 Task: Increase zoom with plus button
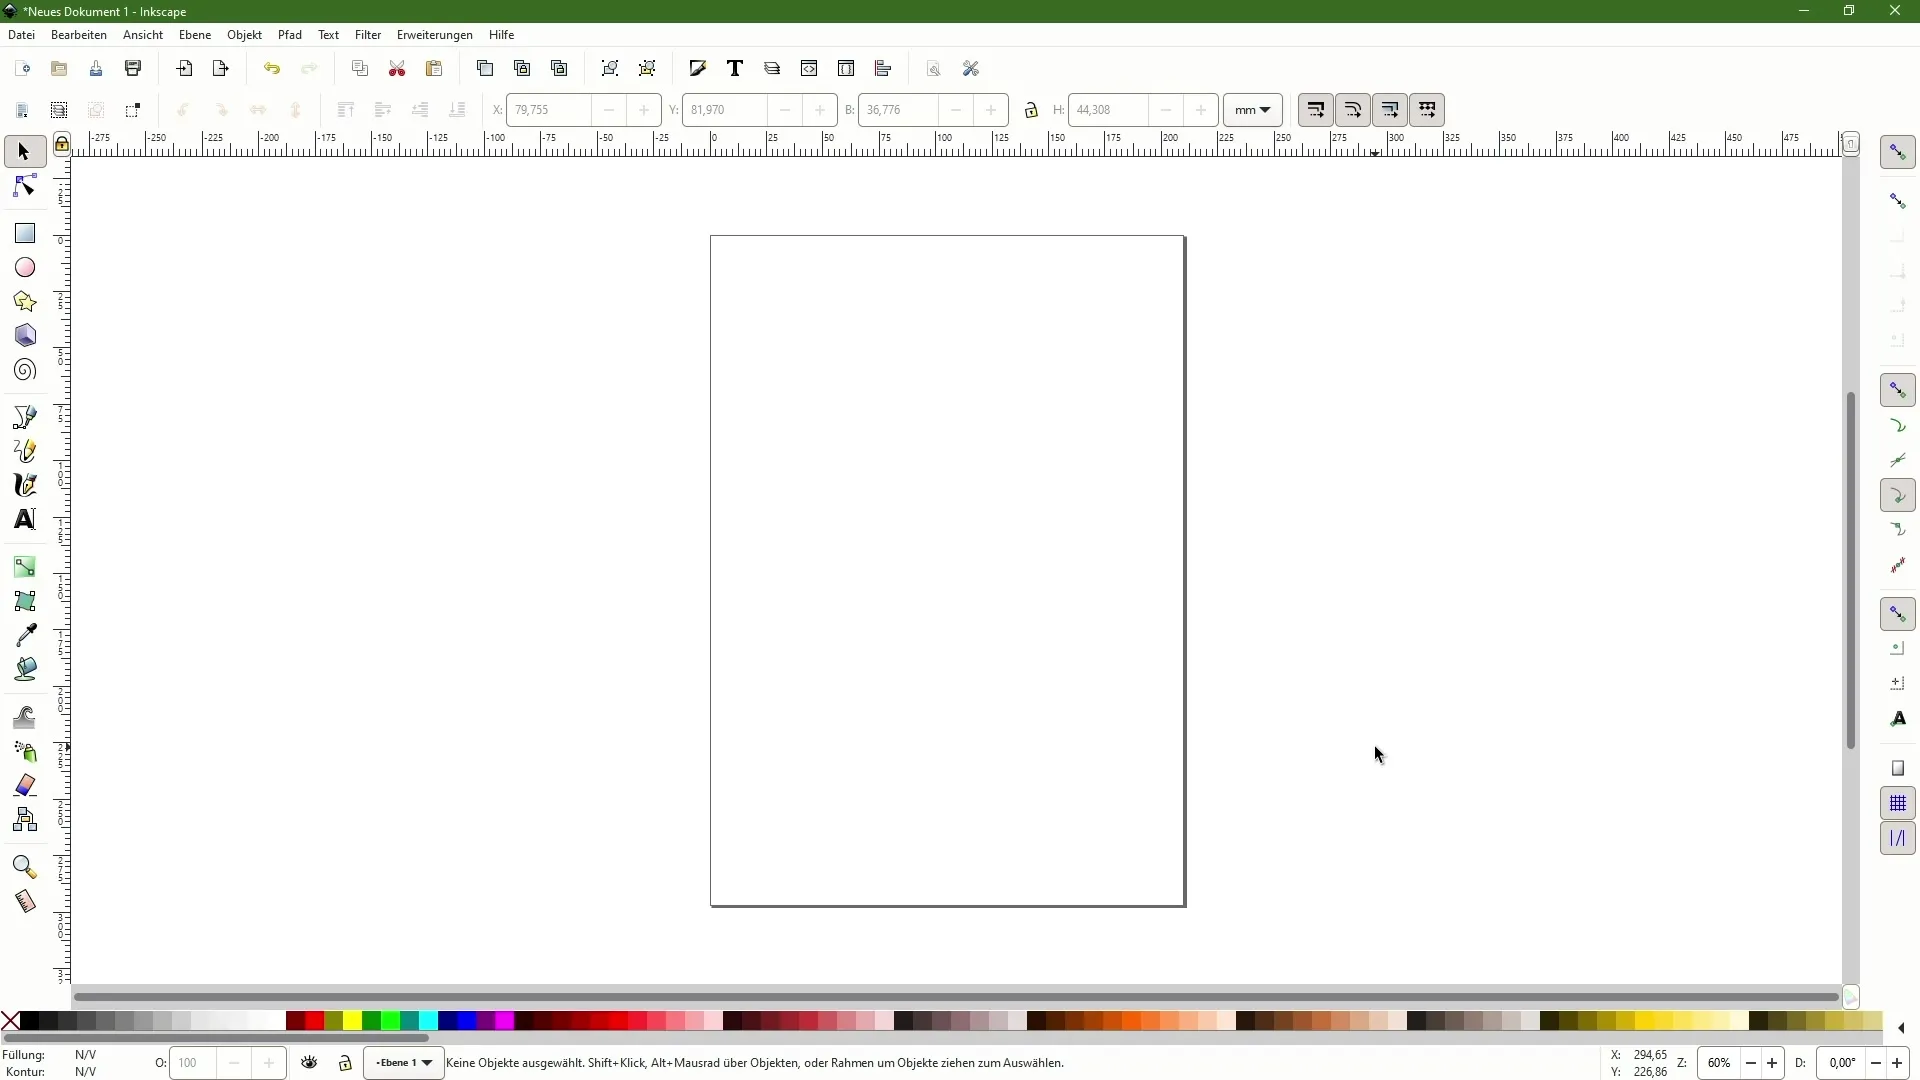pyautogui.click(x=1772, y=1063)
